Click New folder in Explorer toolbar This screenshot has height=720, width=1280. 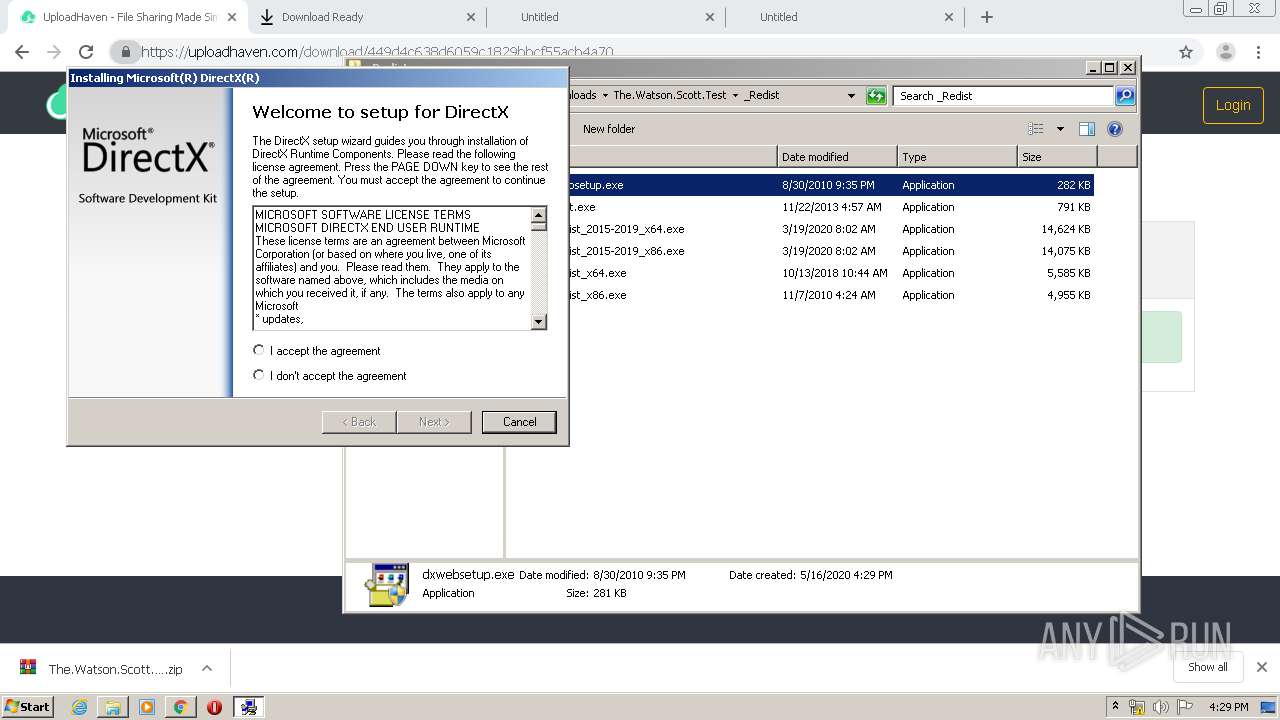(x=609, y=129)
